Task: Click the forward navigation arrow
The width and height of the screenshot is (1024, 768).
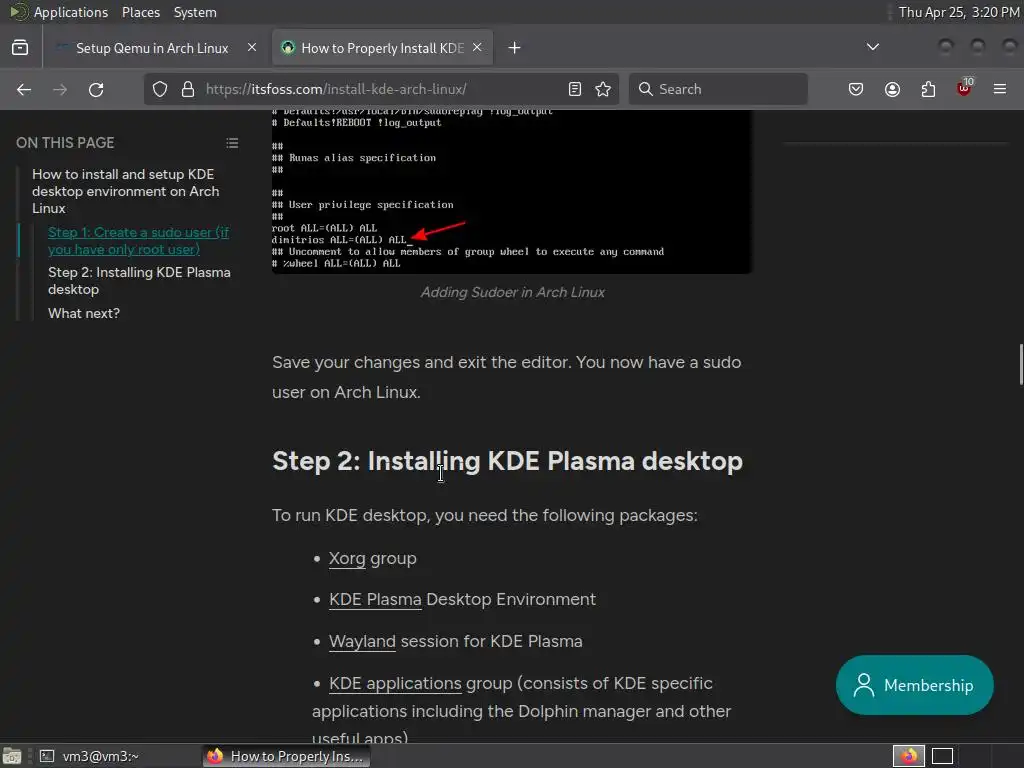Action: tap(60, 89)
